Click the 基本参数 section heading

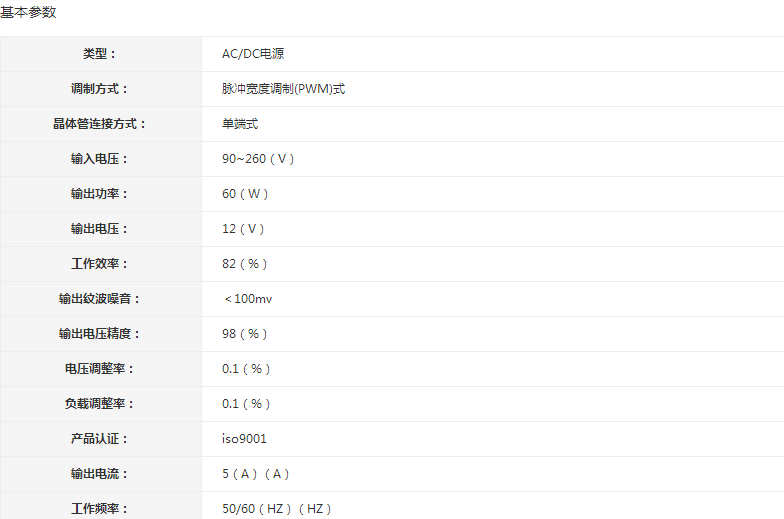pos(28,12)
